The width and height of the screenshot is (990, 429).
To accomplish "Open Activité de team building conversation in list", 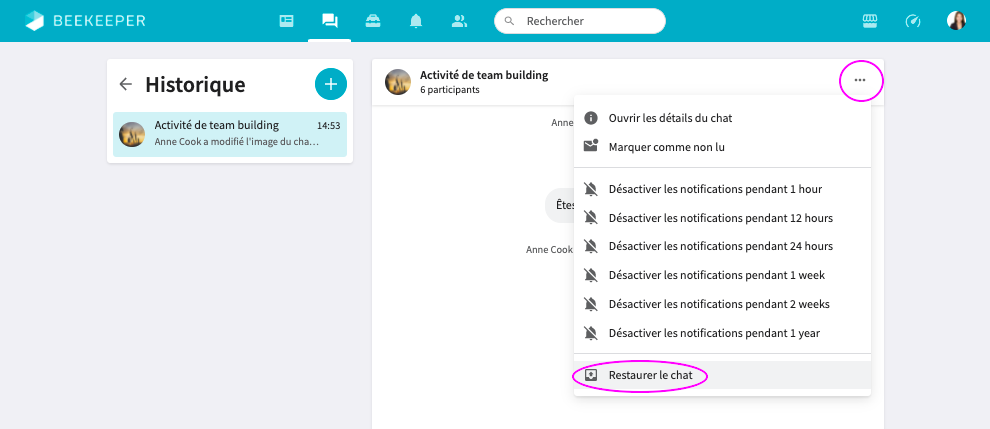I will (230, 134).
